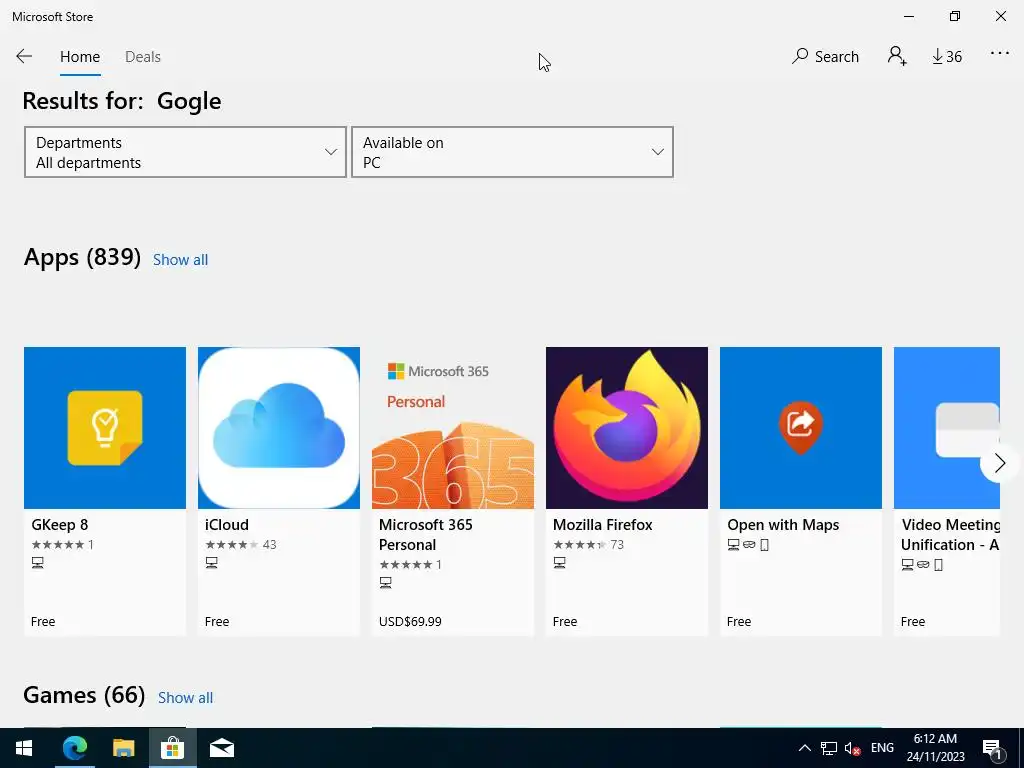The width and height of the screenshot is (1024, 768).
Task: Open the iCloud app tile image
Action: (279, 428)
